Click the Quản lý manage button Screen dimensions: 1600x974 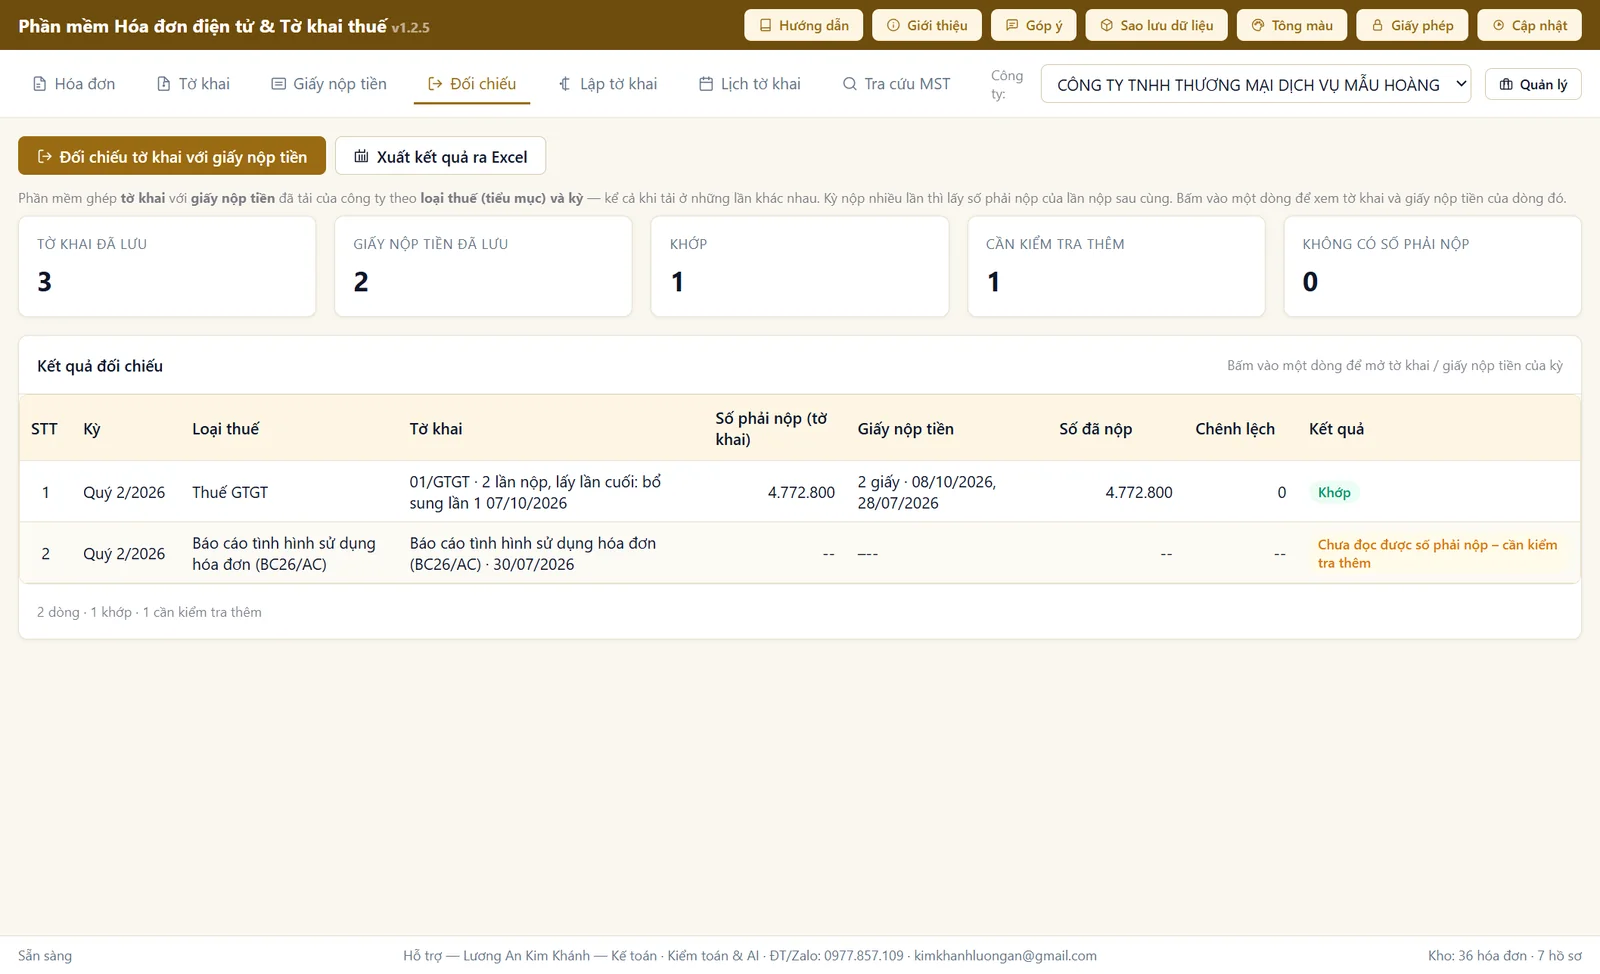click(1533, 84)
